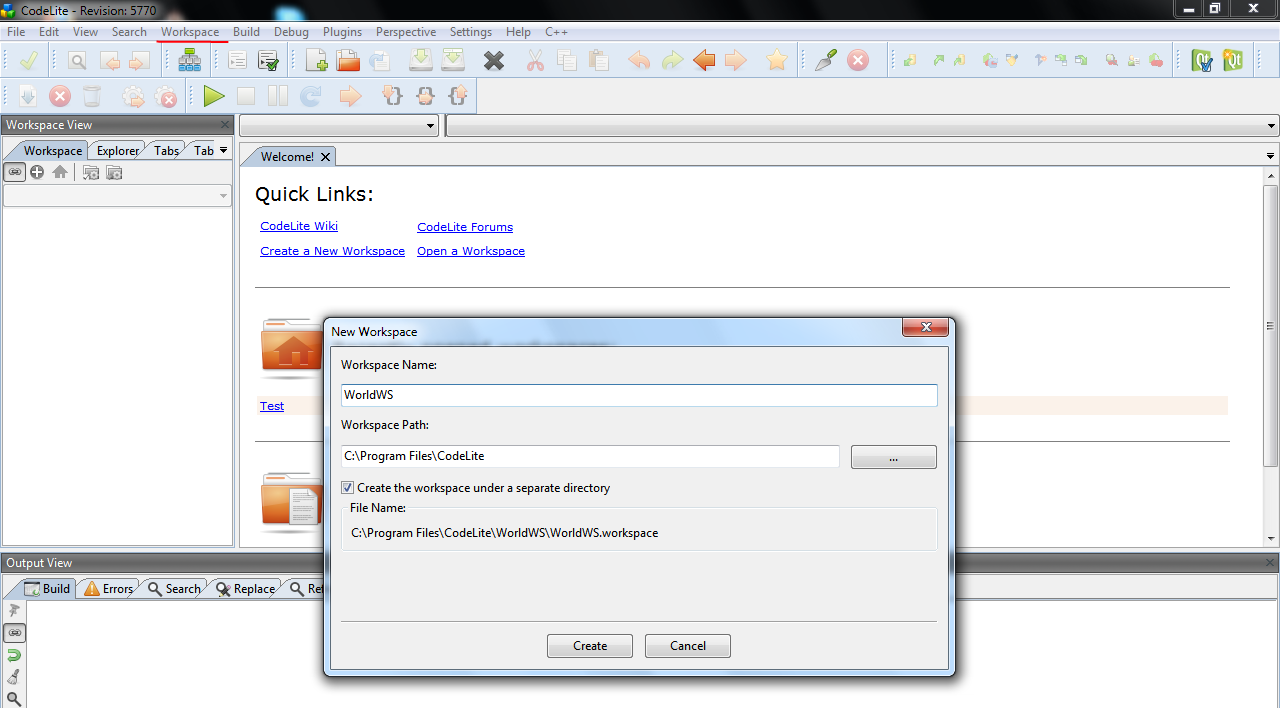Switch to the Errors output tab

(x=108, y=589)
